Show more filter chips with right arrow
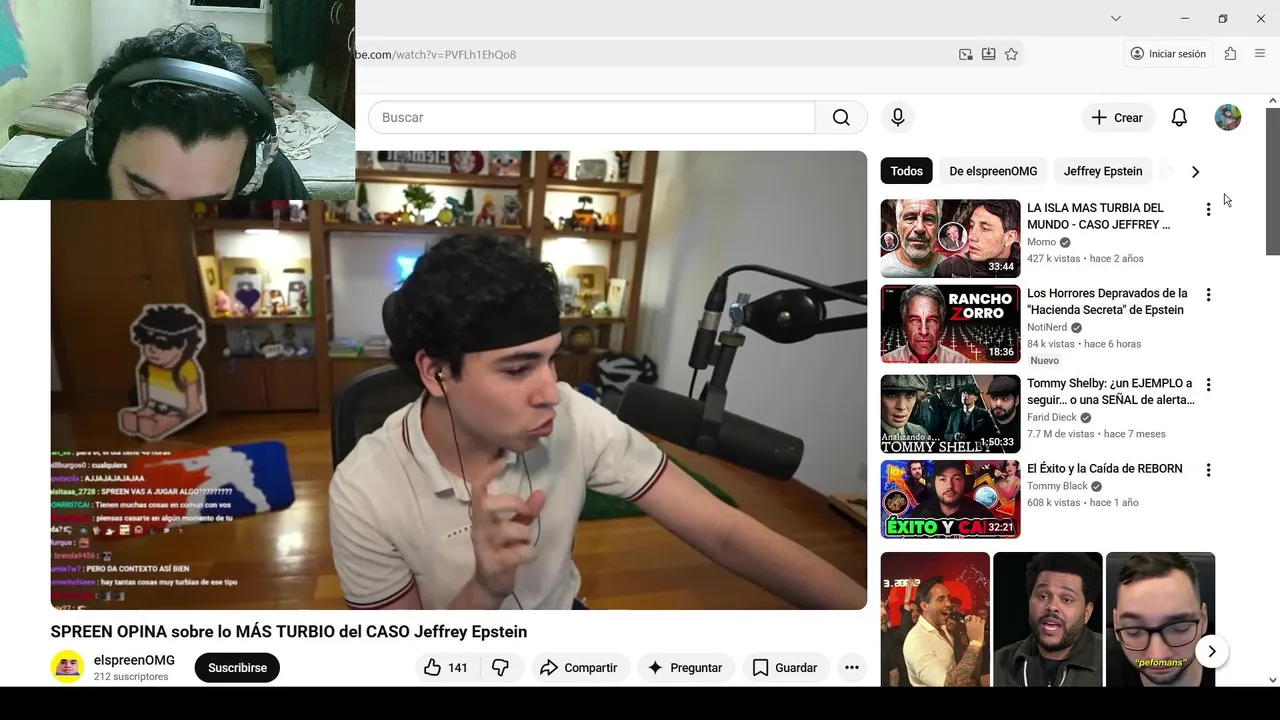The width and height of the screenshot is (1280, 720). [x=1195, y=171]
